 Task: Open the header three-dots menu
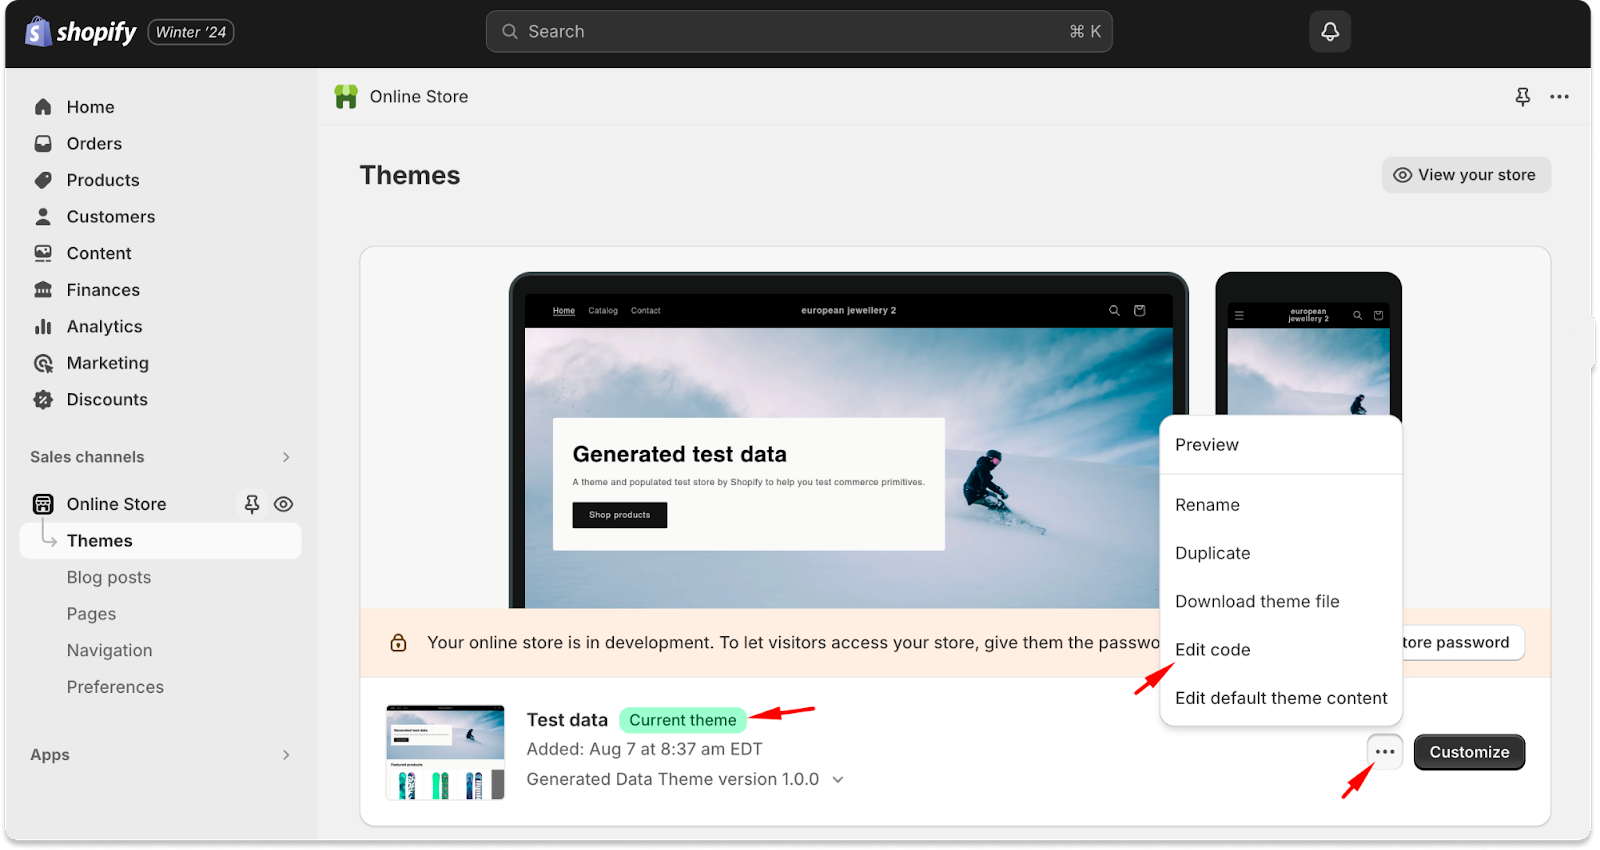1559,97
